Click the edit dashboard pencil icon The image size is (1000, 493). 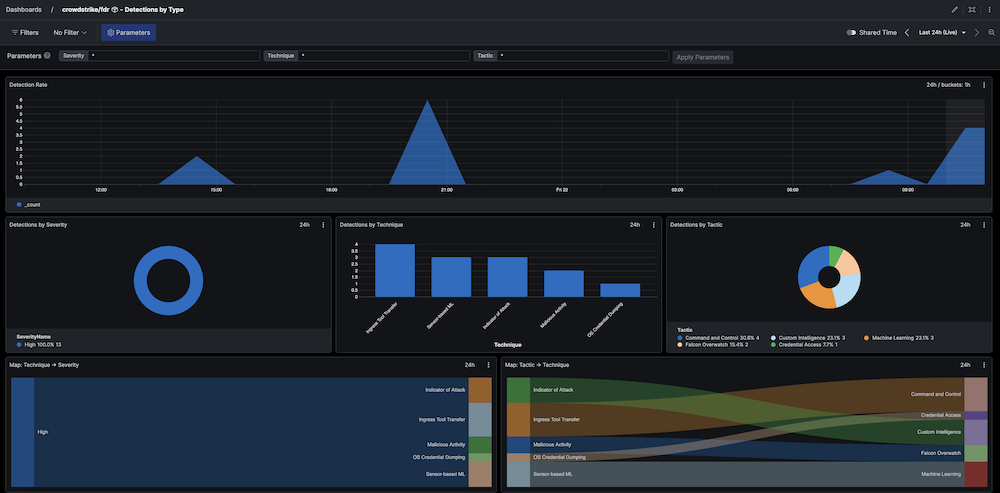[x=954, y=9]
